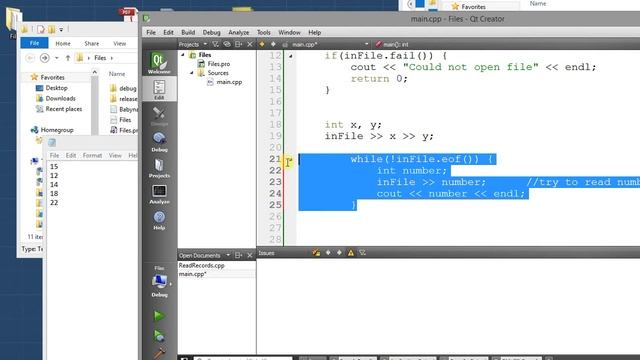Open Help mode in sidebar
The image size is (640, 360).
(159, 220)
